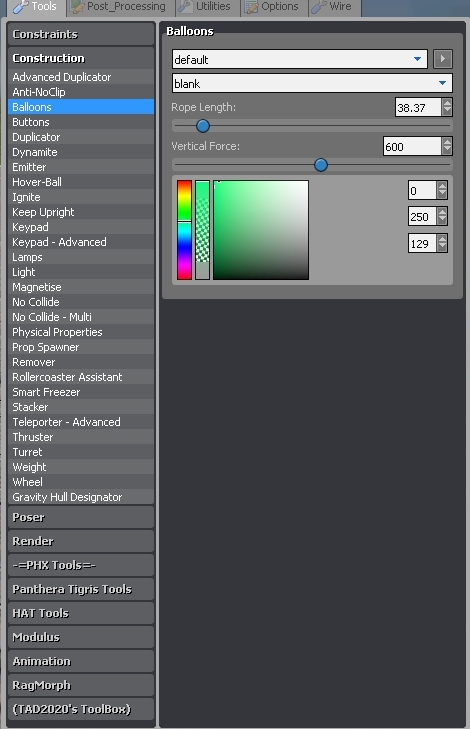The width and height of the screenshot is (470, 729).
Task: Increase the red color value stepper
Action: (x=443, y=186)
